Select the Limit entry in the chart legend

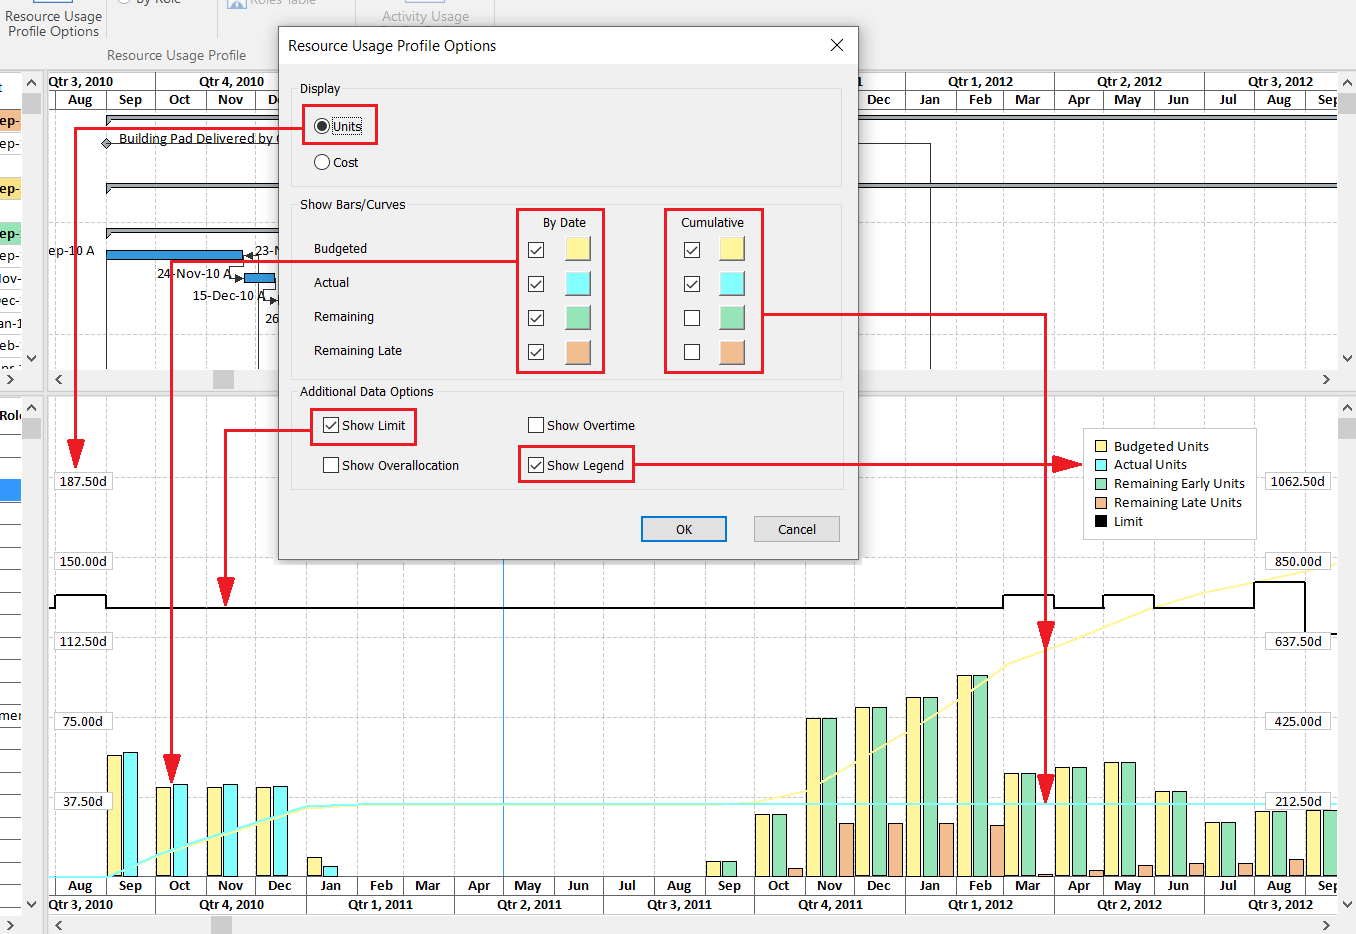[x=1126, y=521]
